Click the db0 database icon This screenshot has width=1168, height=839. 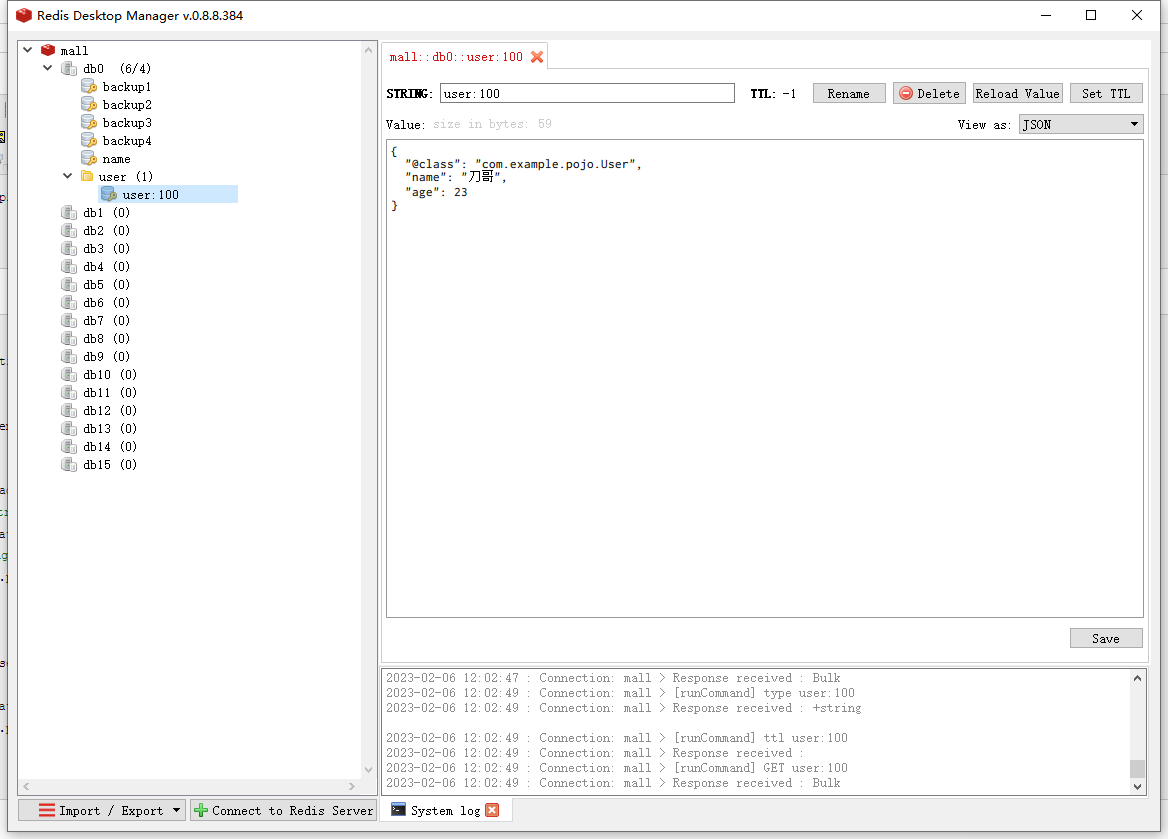tap(69, 69)
